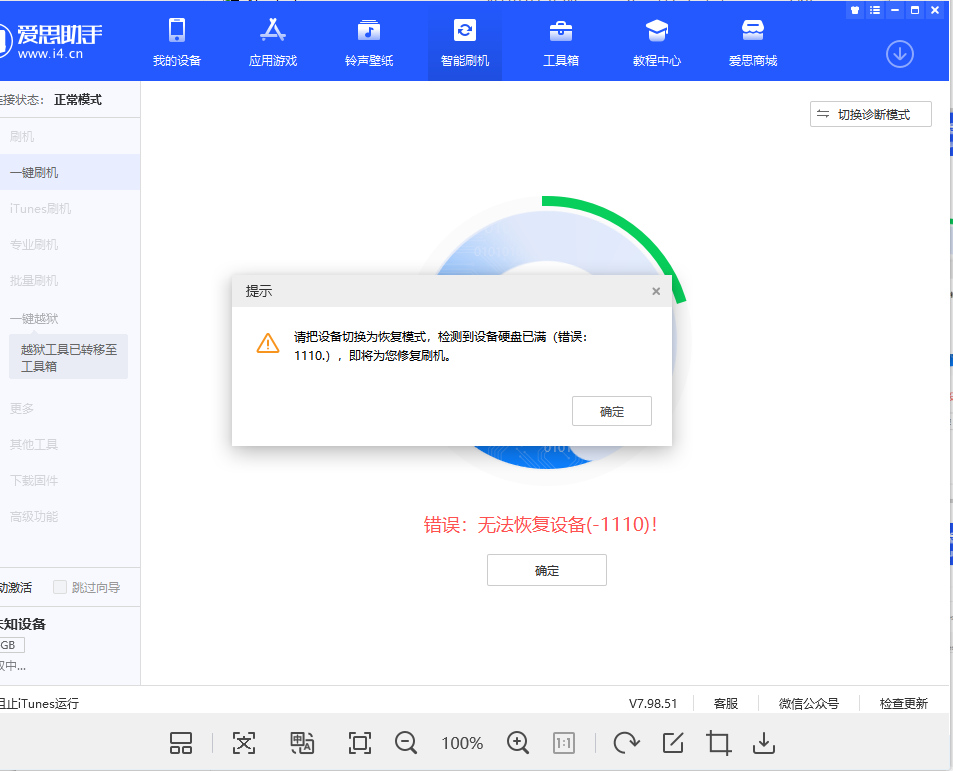Rotate the image using the rotate icon

tap(626, 742)
